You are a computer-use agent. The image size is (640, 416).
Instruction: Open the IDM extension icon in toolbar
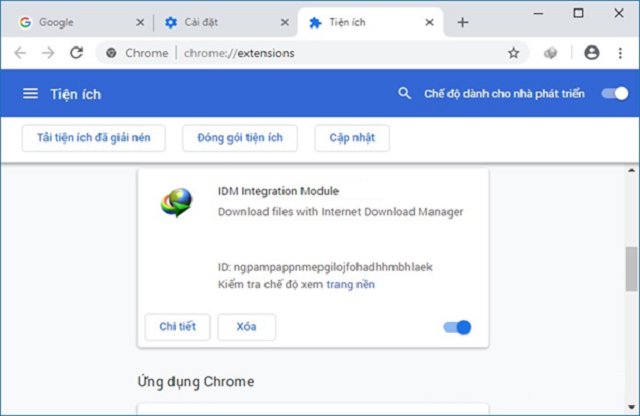pyautogui.click(x=550, y=53)
